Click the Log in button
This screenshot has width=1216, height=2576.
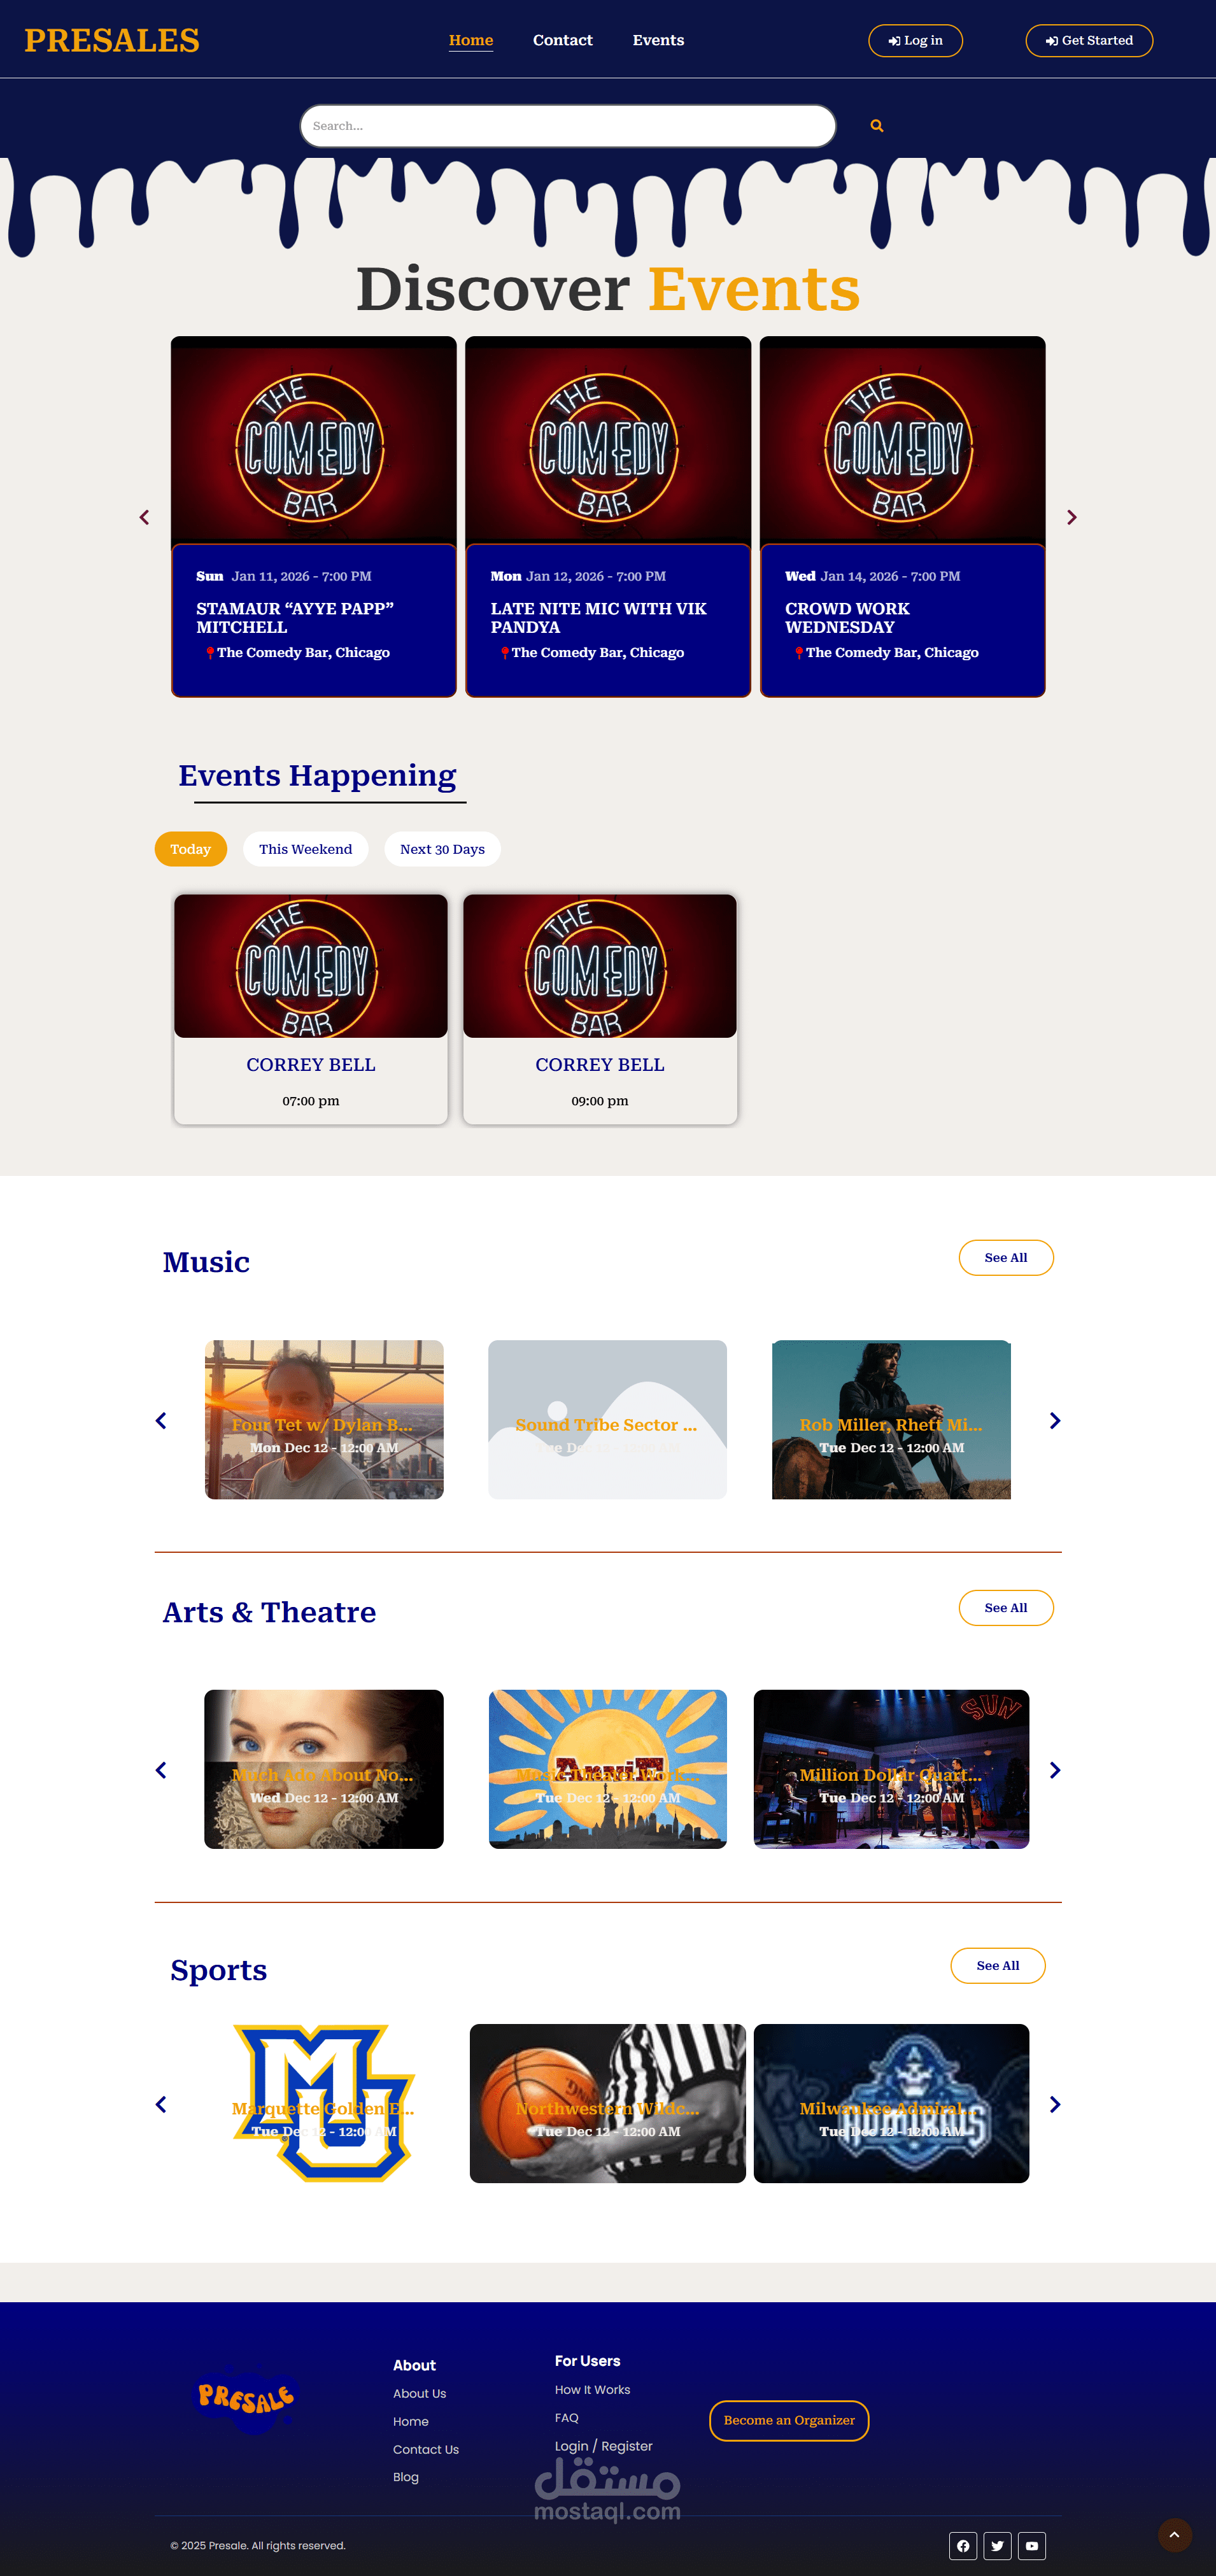[x=915, y=41]
